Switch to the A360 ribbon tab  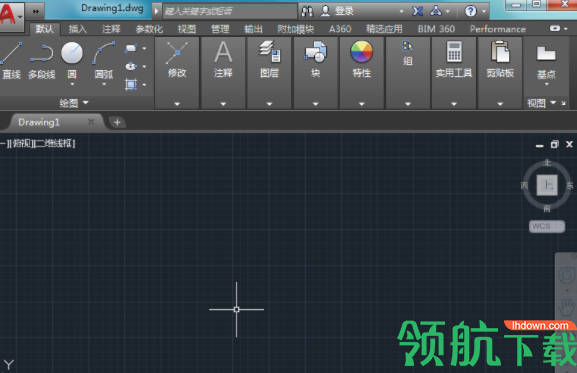coord(340,29)
